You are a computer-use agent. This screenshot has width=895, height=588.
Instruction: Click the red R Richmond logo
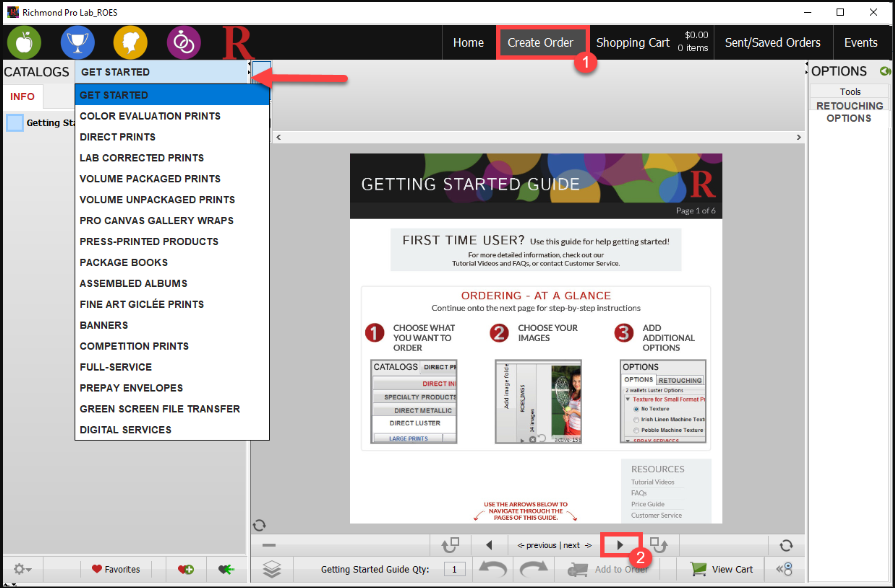[238, 43]
